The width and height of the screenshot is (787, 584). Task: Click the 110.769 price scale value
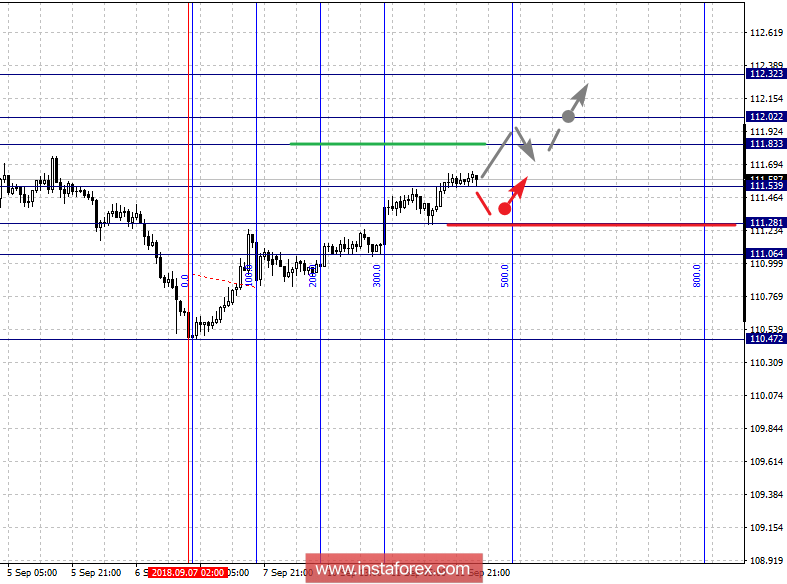coord(766,297)
